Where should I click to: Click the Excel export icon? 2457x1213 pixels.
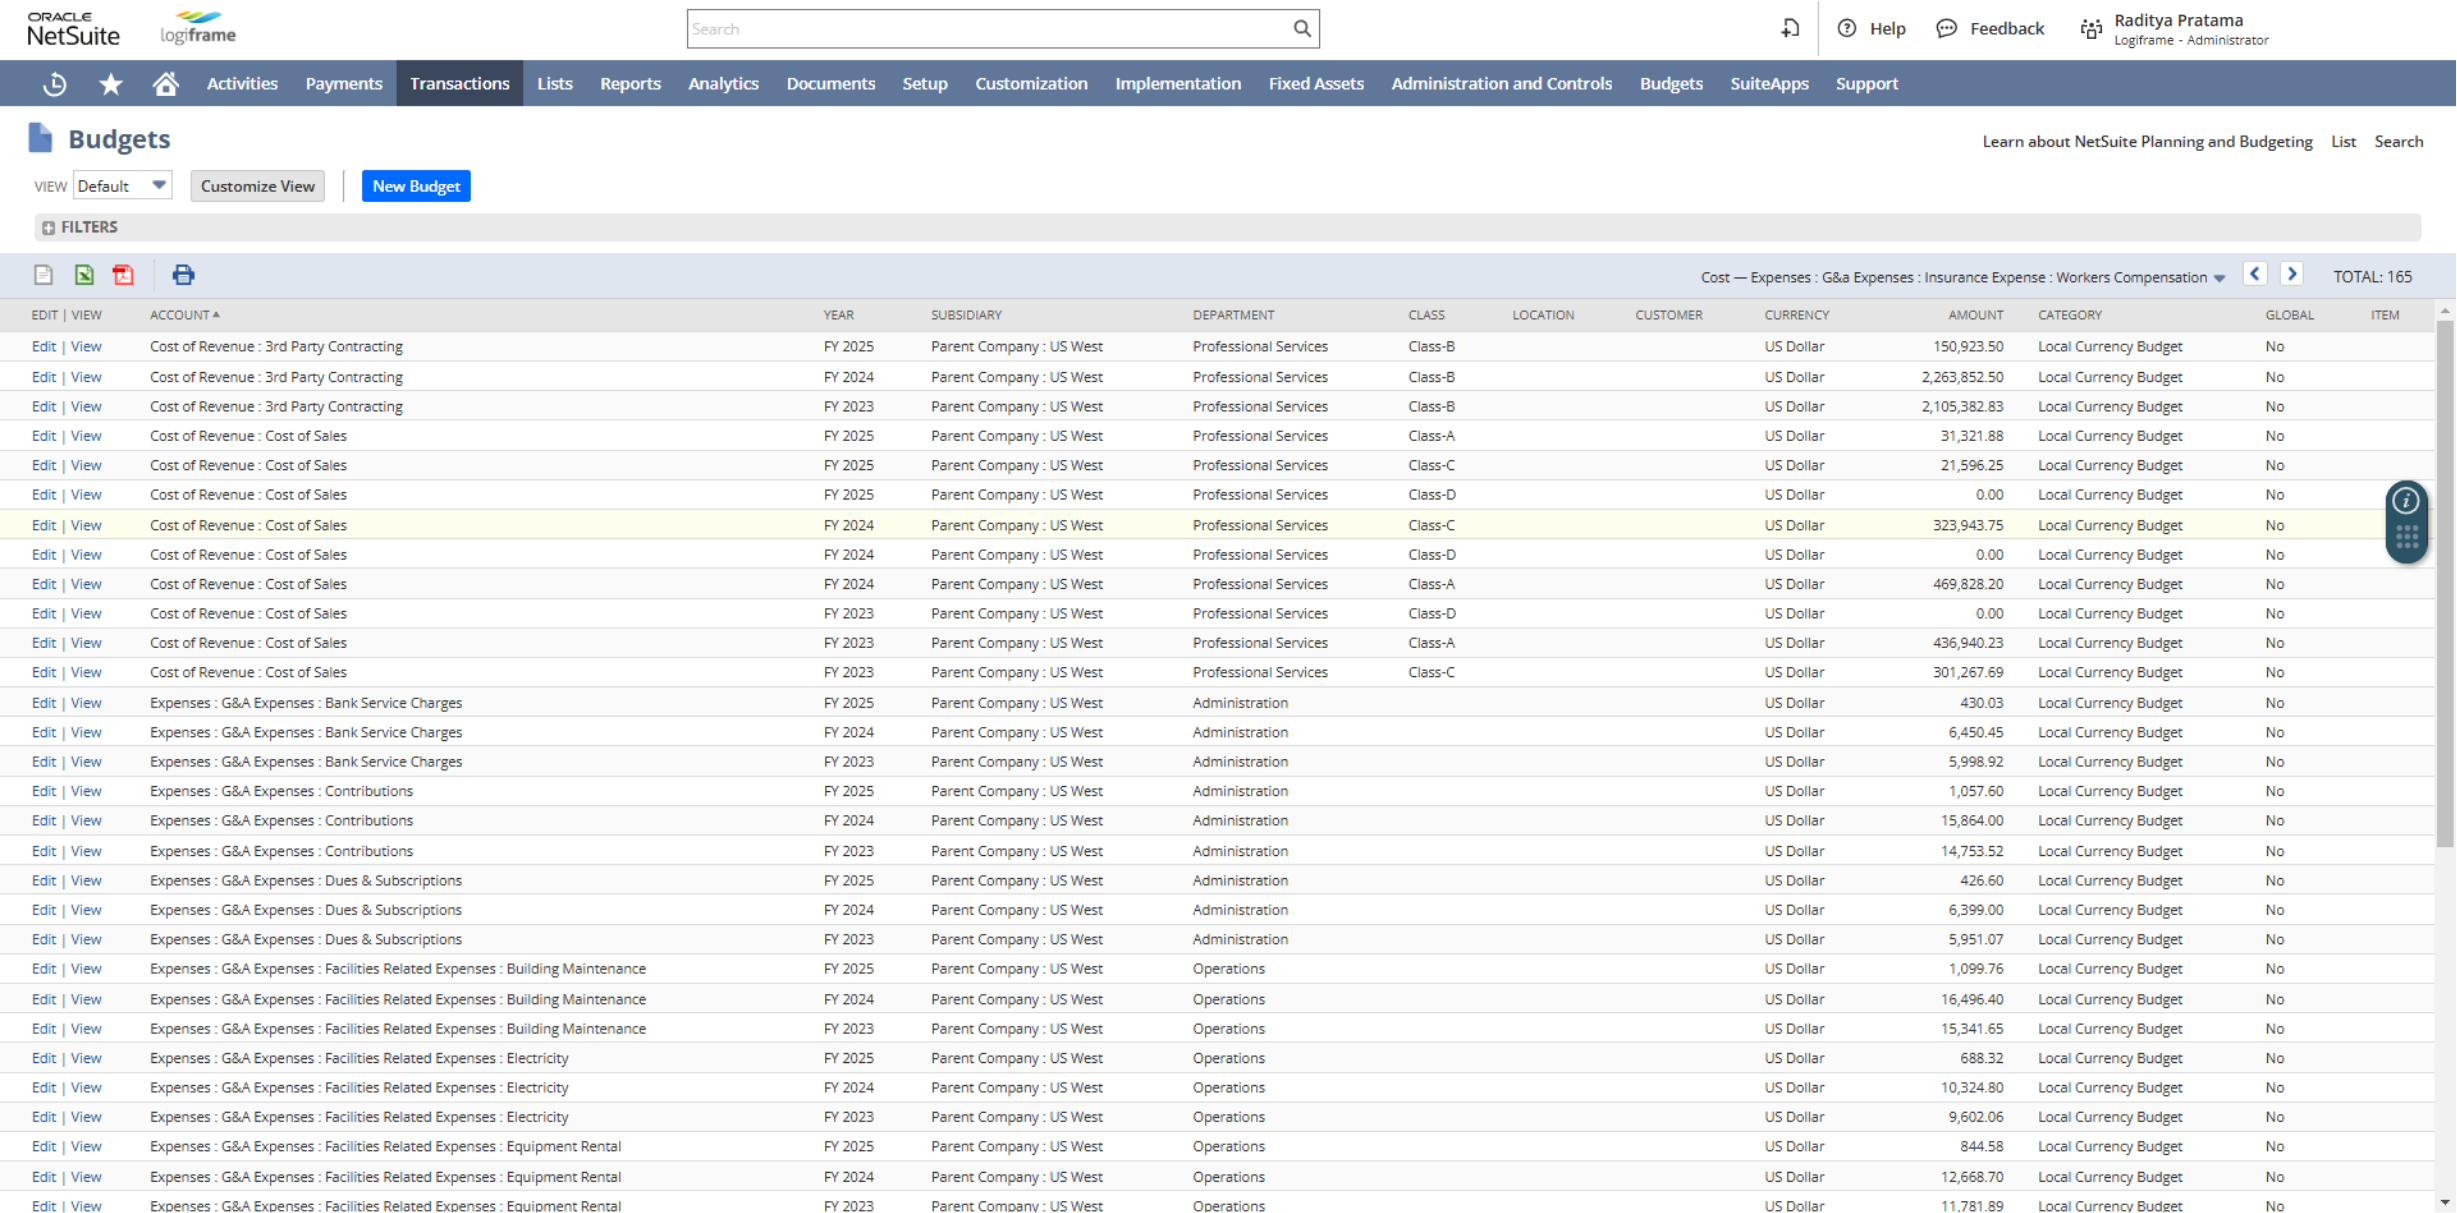85,276
